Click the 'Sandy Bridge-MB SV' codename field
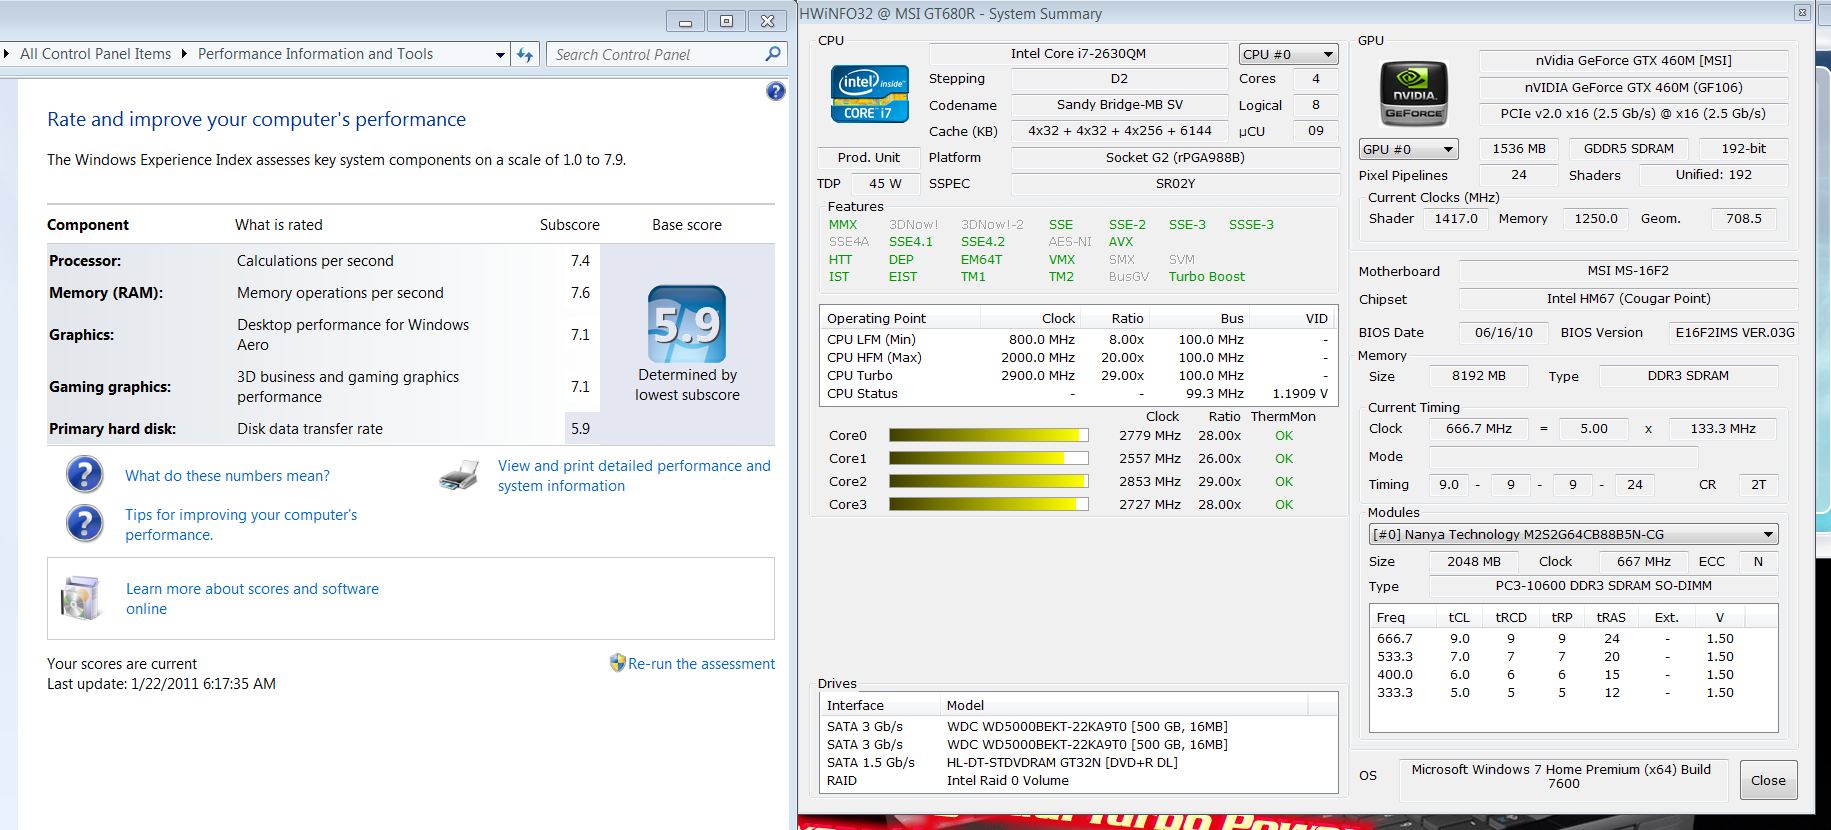Image resolution: width=1831 pixels, height=830 pixels. click(1120, 104)
